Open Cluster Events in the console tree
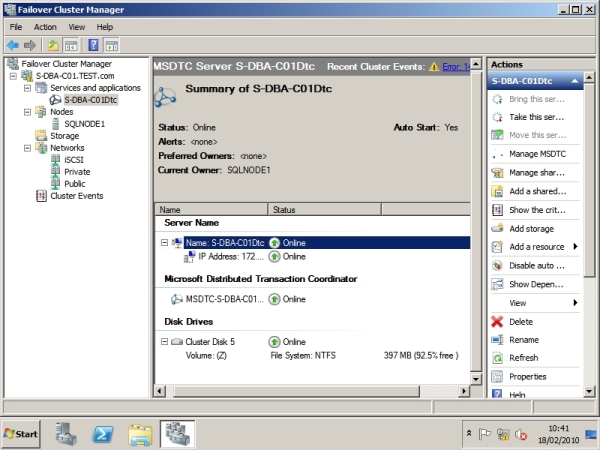 tap(76, 196)
